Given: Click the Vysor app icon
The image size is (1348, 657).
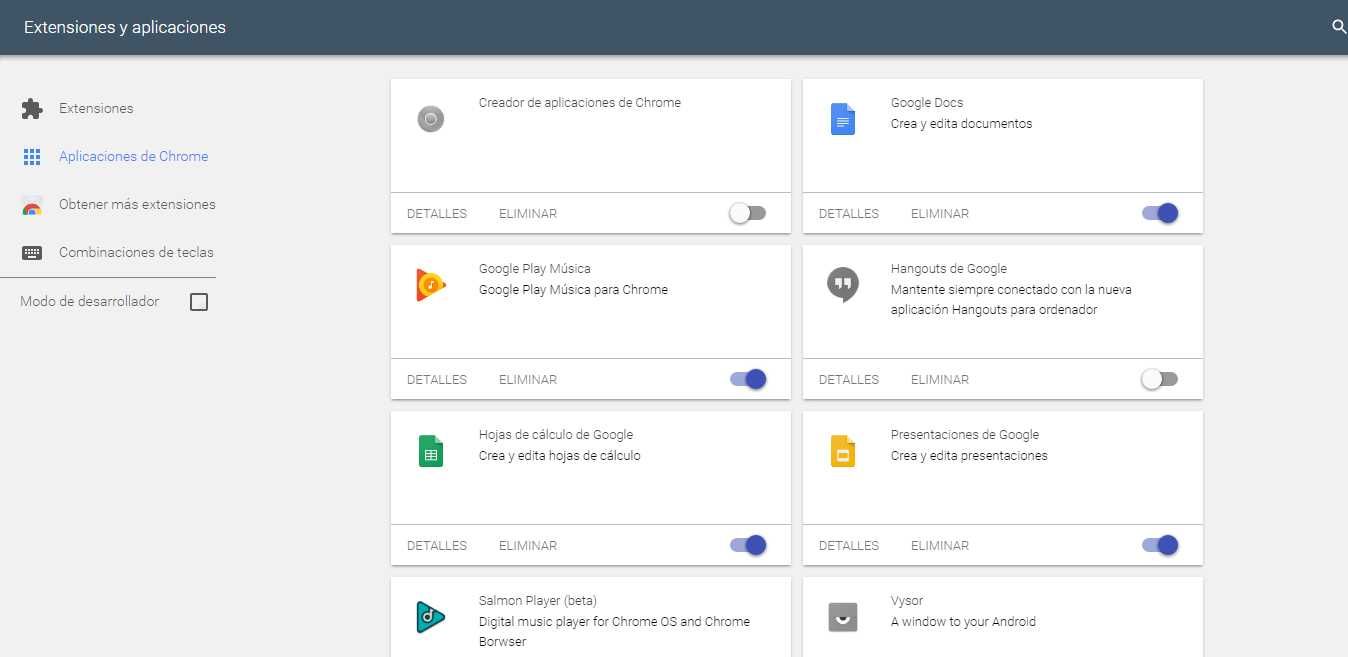Looking at the screenshot, I should click(843, 617).
